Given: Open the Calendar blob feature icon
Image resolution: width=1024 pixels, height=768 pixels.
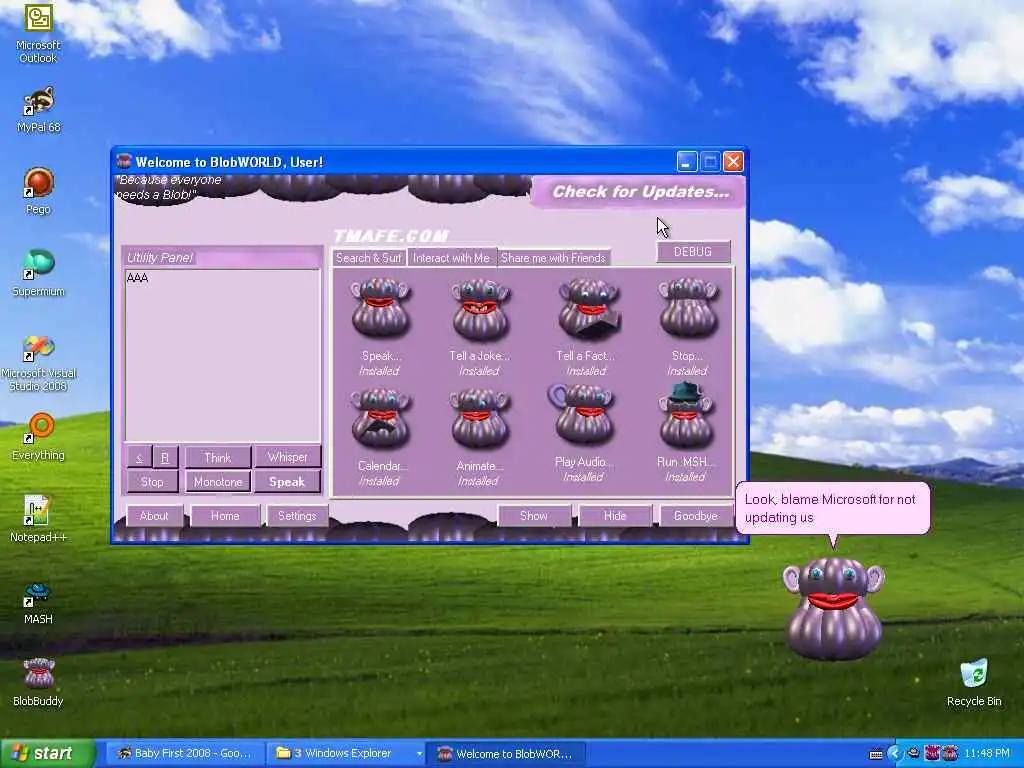Looking at the screenshot, I should pos(381,418).
